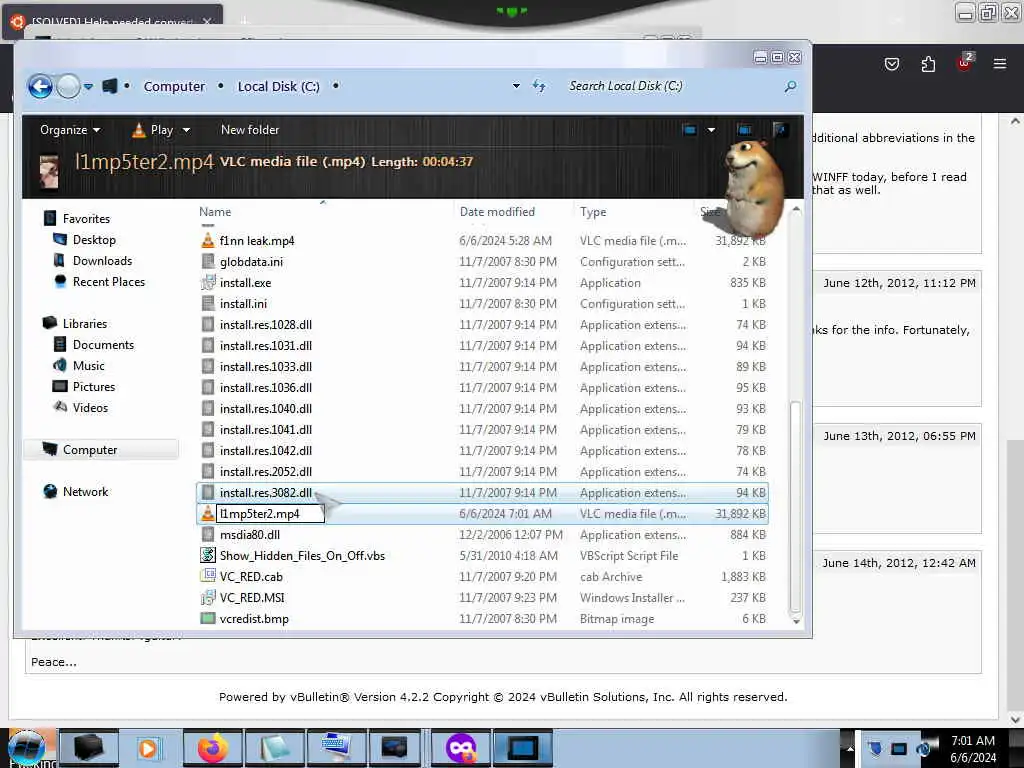The width and height of the screenshot is (1024, 768).
Task: Open the purple mask app taskbar icon
Action: 460,748
